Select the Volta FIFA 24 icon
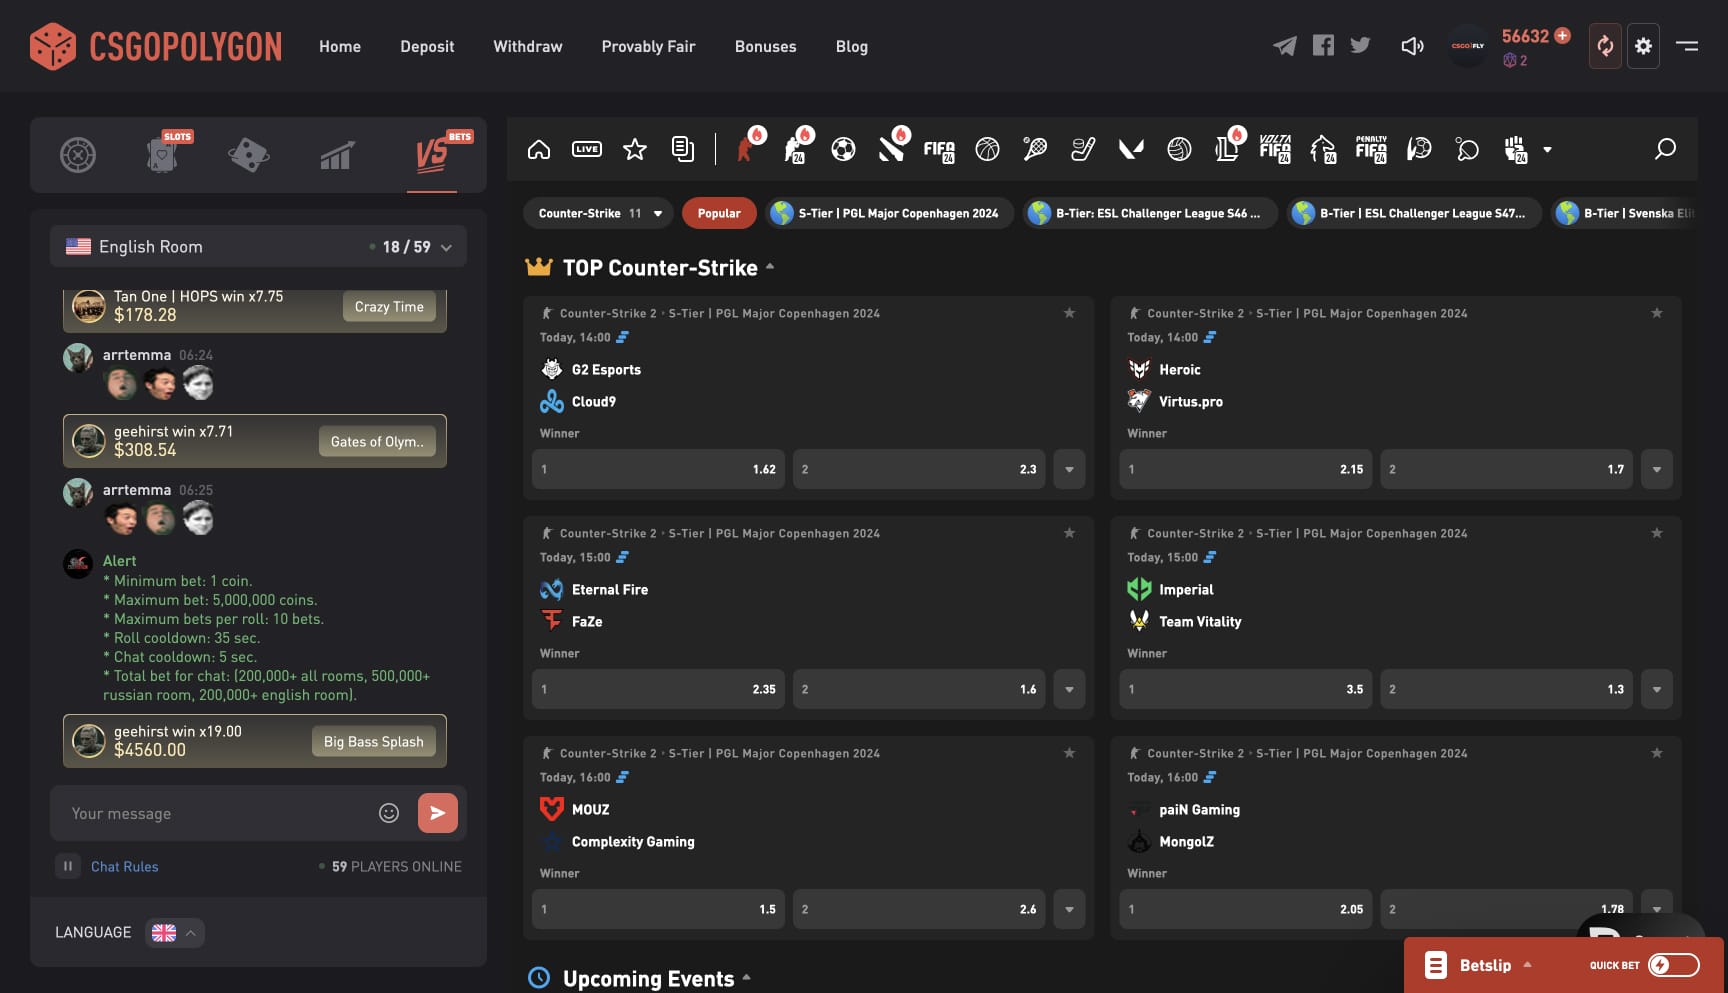 tap(1275, 149)
